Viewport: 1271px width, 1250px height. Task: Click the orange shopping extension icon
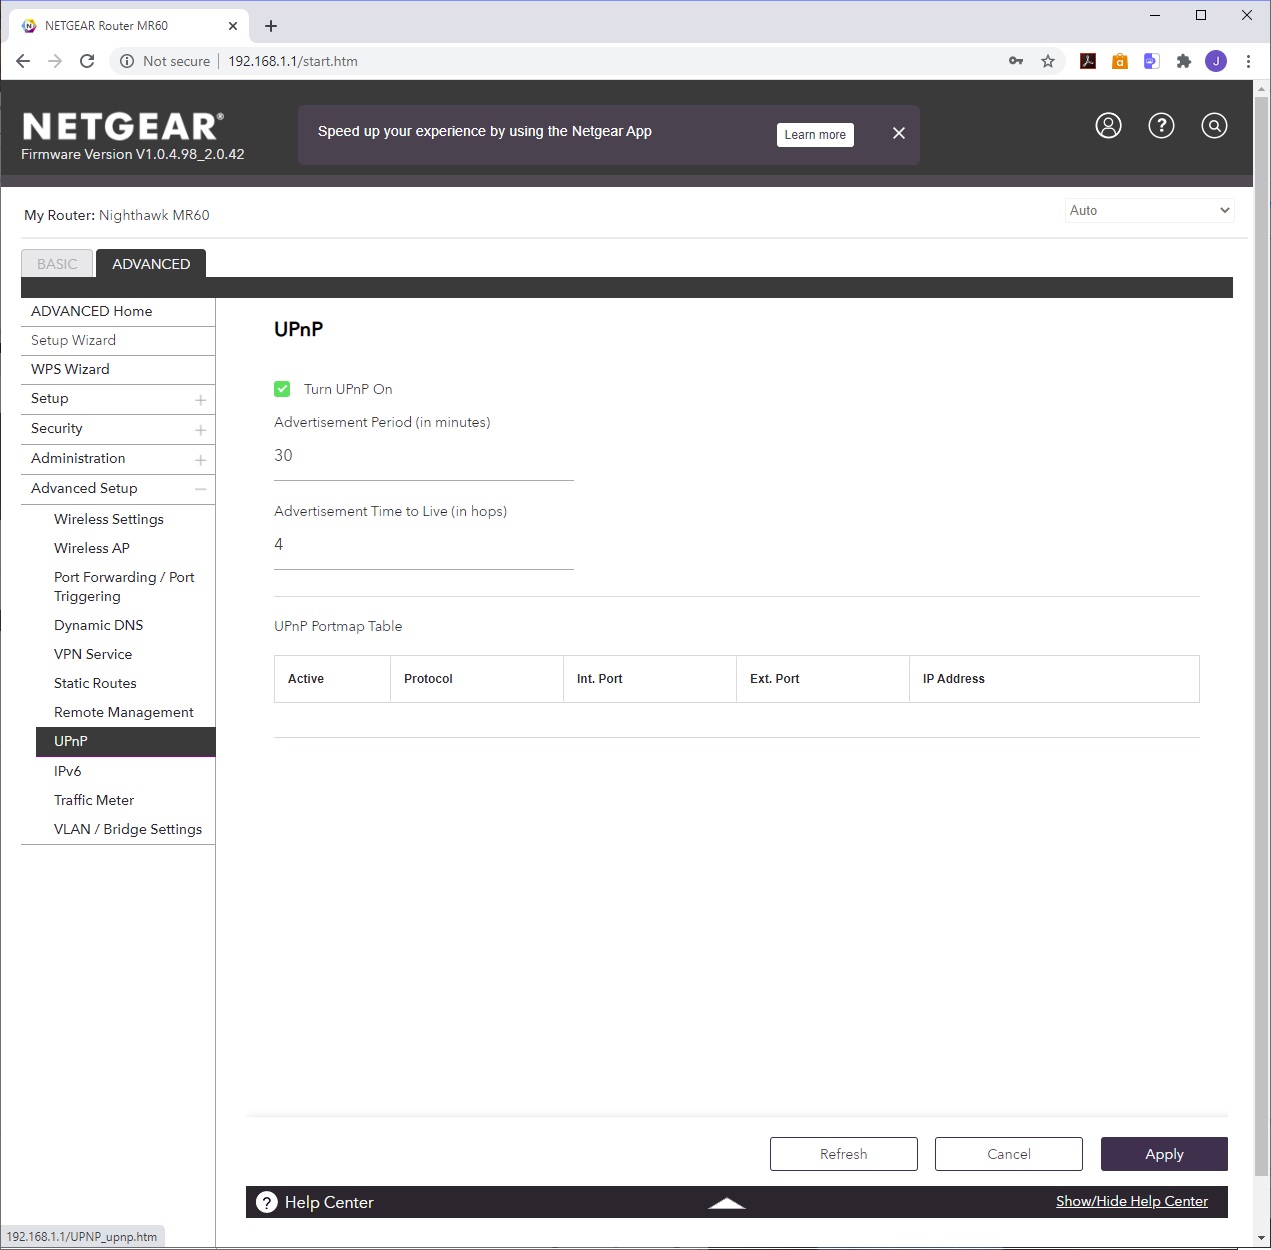click(1120, 61)
